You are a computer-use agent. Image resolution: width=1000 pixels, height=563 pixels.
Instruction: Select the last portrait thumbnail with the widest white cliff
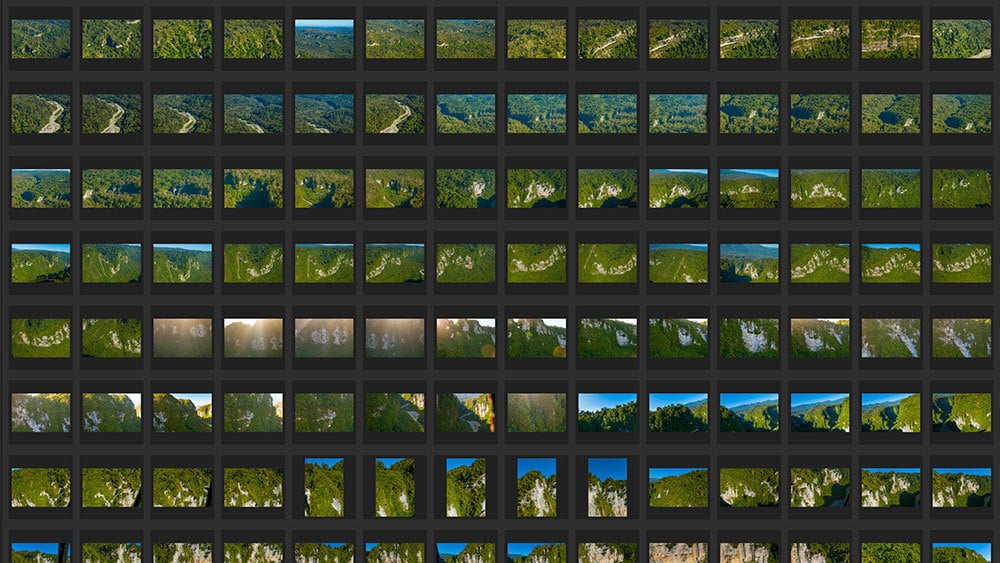(x=607, y=488)
